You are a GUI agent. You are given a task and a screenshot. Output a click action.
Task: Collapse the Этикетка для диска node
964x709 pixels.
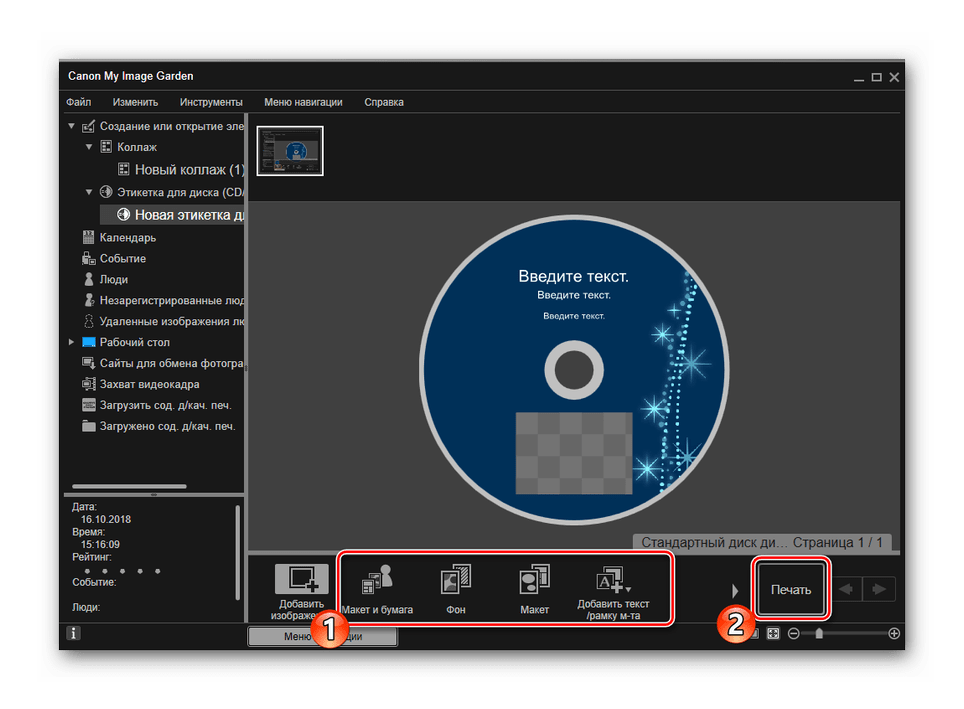click(89, 192)
